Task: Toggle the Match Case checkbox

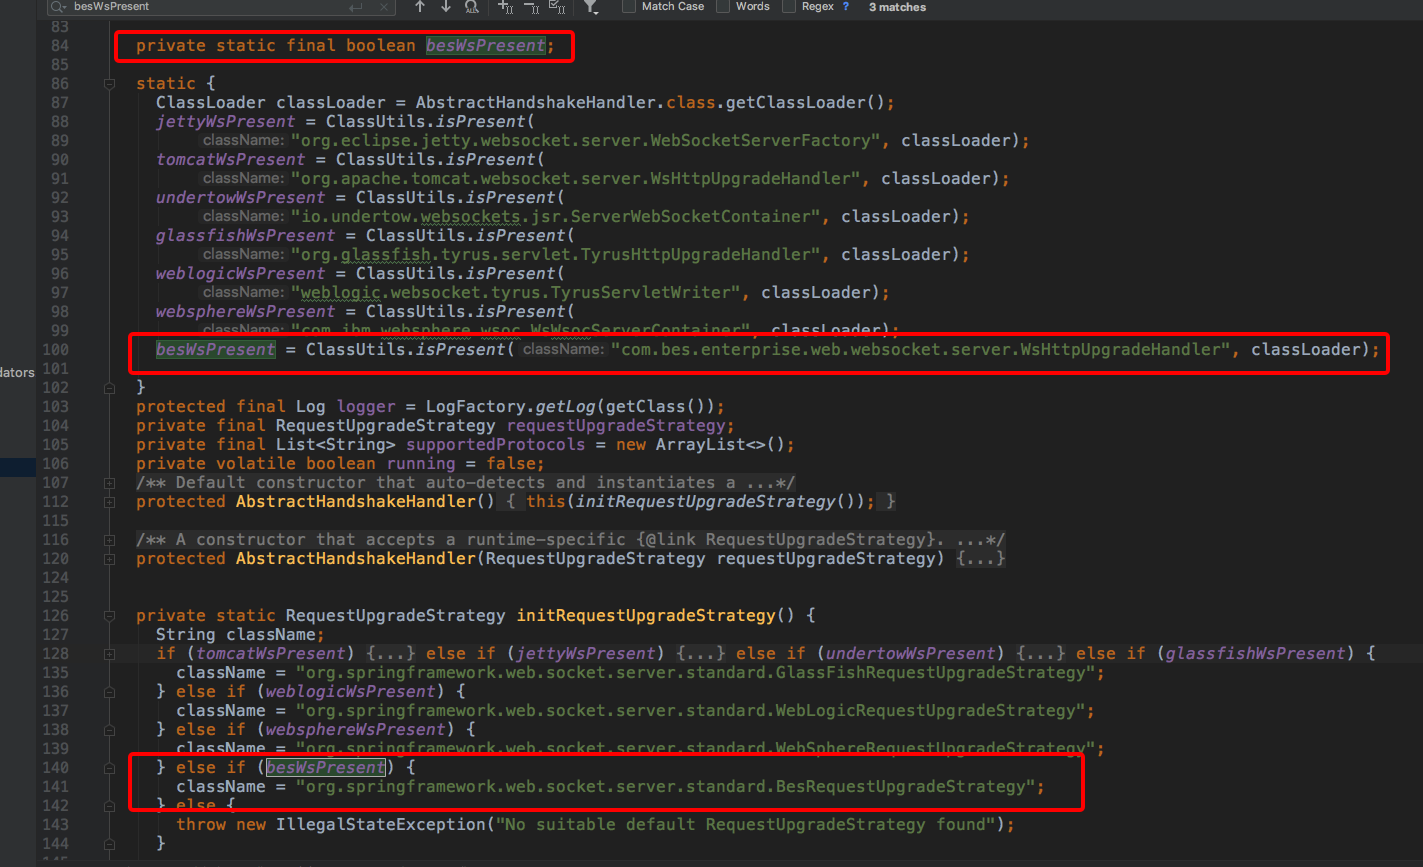Action: pyautogui.click(x=629, y=6)
